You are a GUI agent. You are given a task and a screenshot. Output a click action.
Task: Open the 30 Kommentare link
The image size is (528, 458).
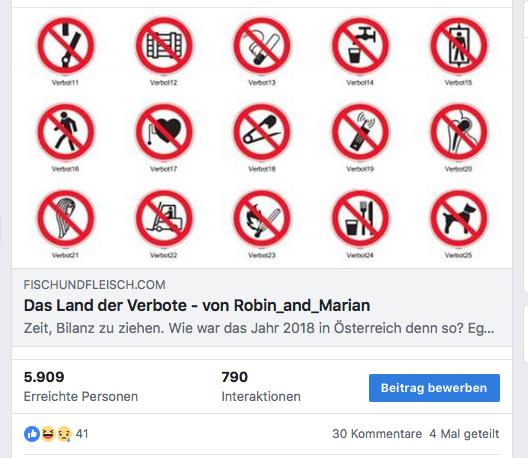point(377,434)
